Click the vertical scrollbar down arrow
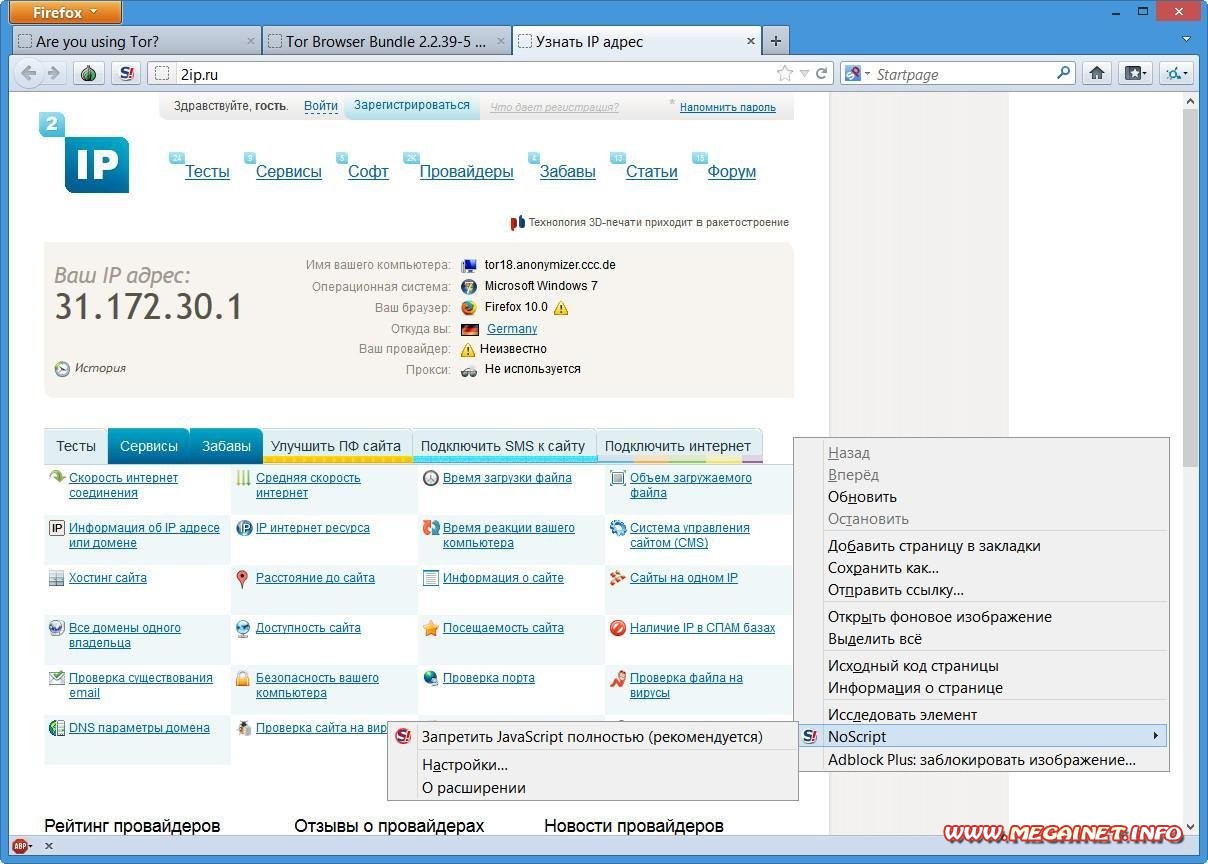This screenshot has height=864, width=1208. tap(1190, 828)
